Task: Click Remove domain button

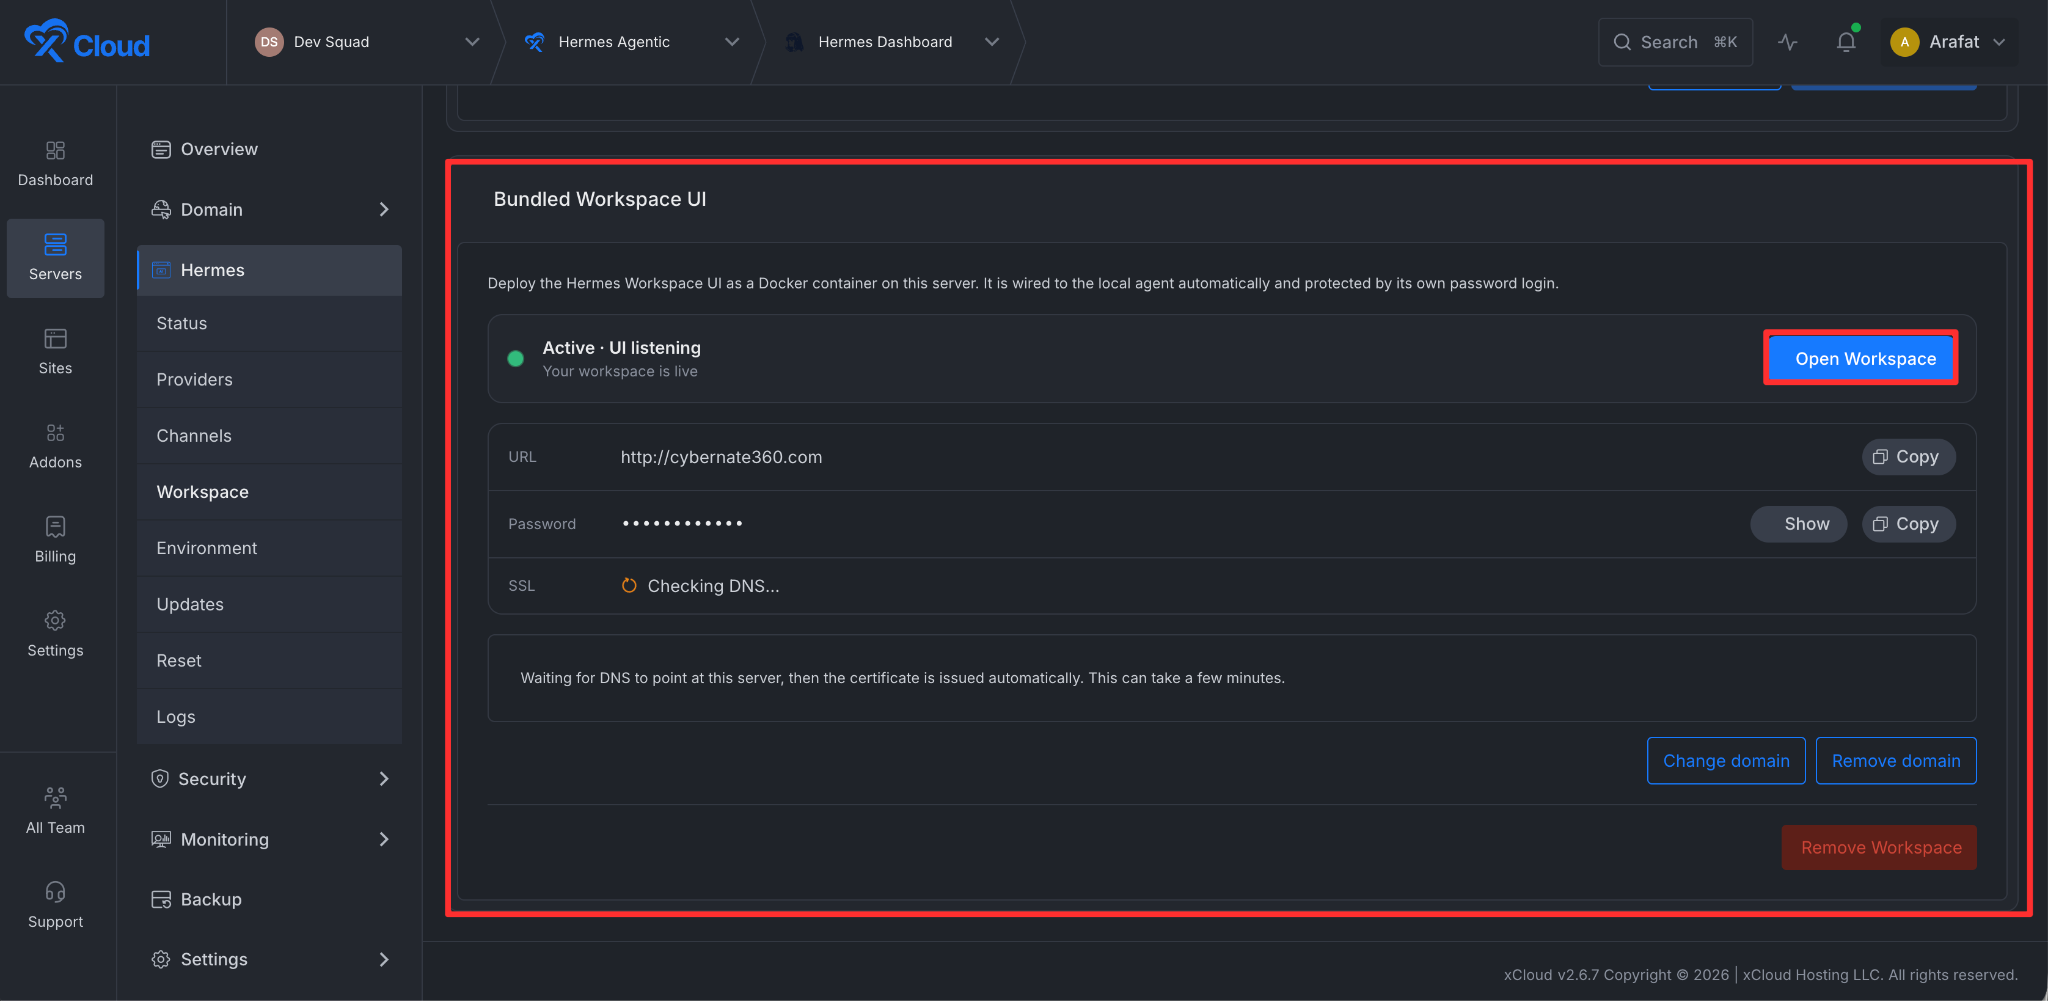Action: pyautogui.click(x=1896, y=760)
